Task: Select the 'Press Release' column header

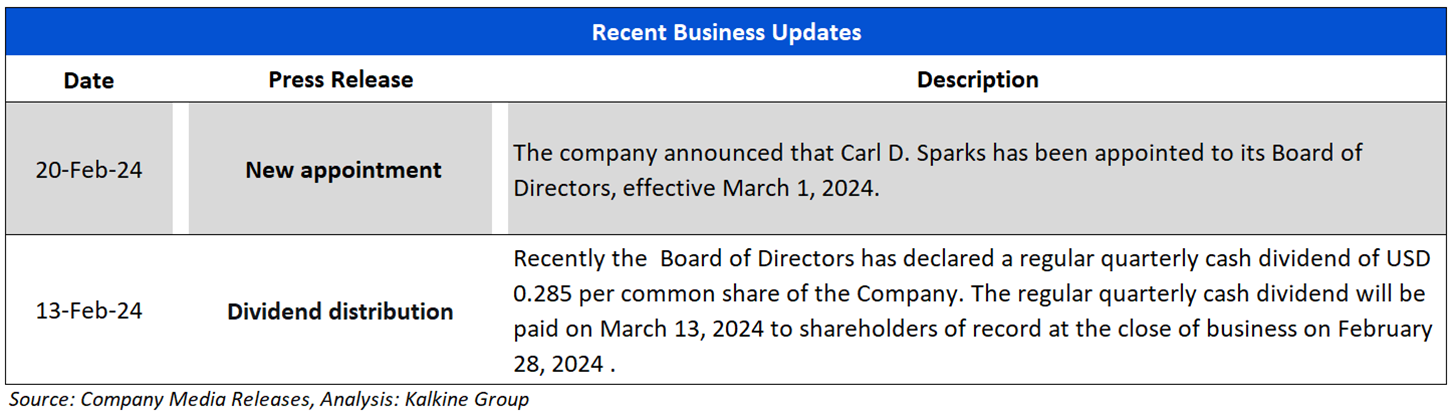Action: (340, 79)
